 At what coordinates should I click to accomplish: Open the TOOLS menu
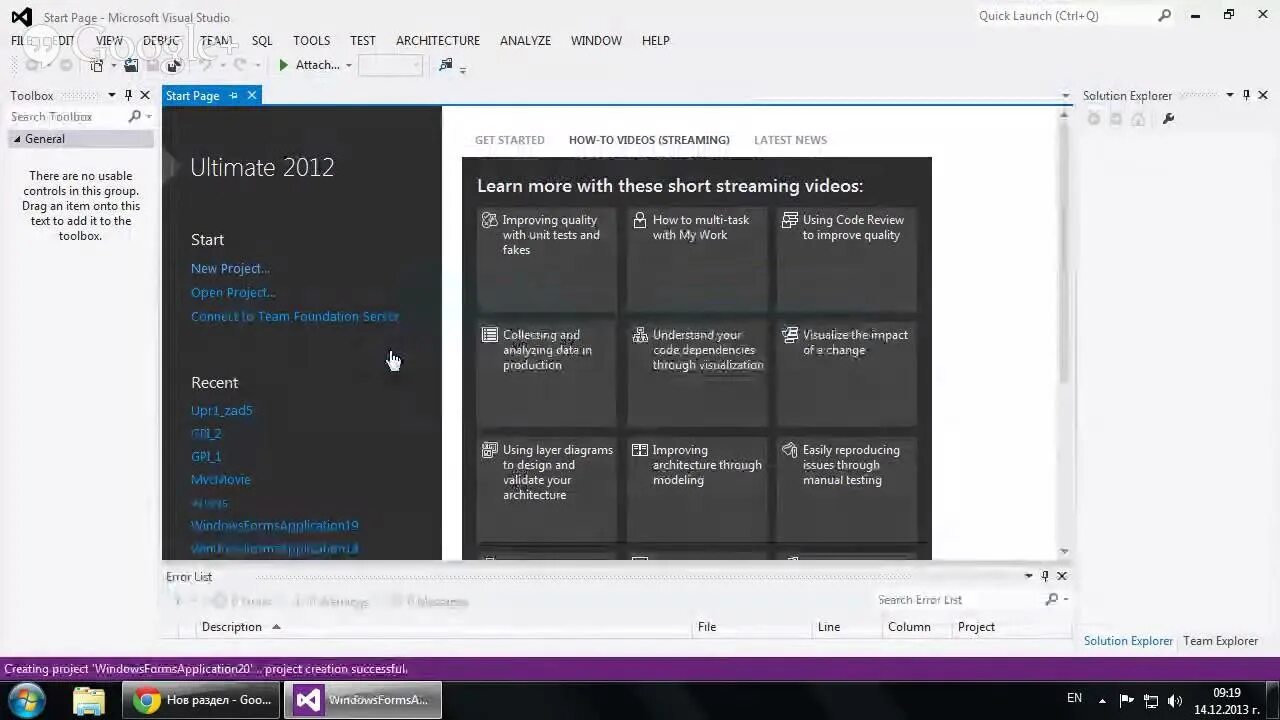tap(311, 41)
